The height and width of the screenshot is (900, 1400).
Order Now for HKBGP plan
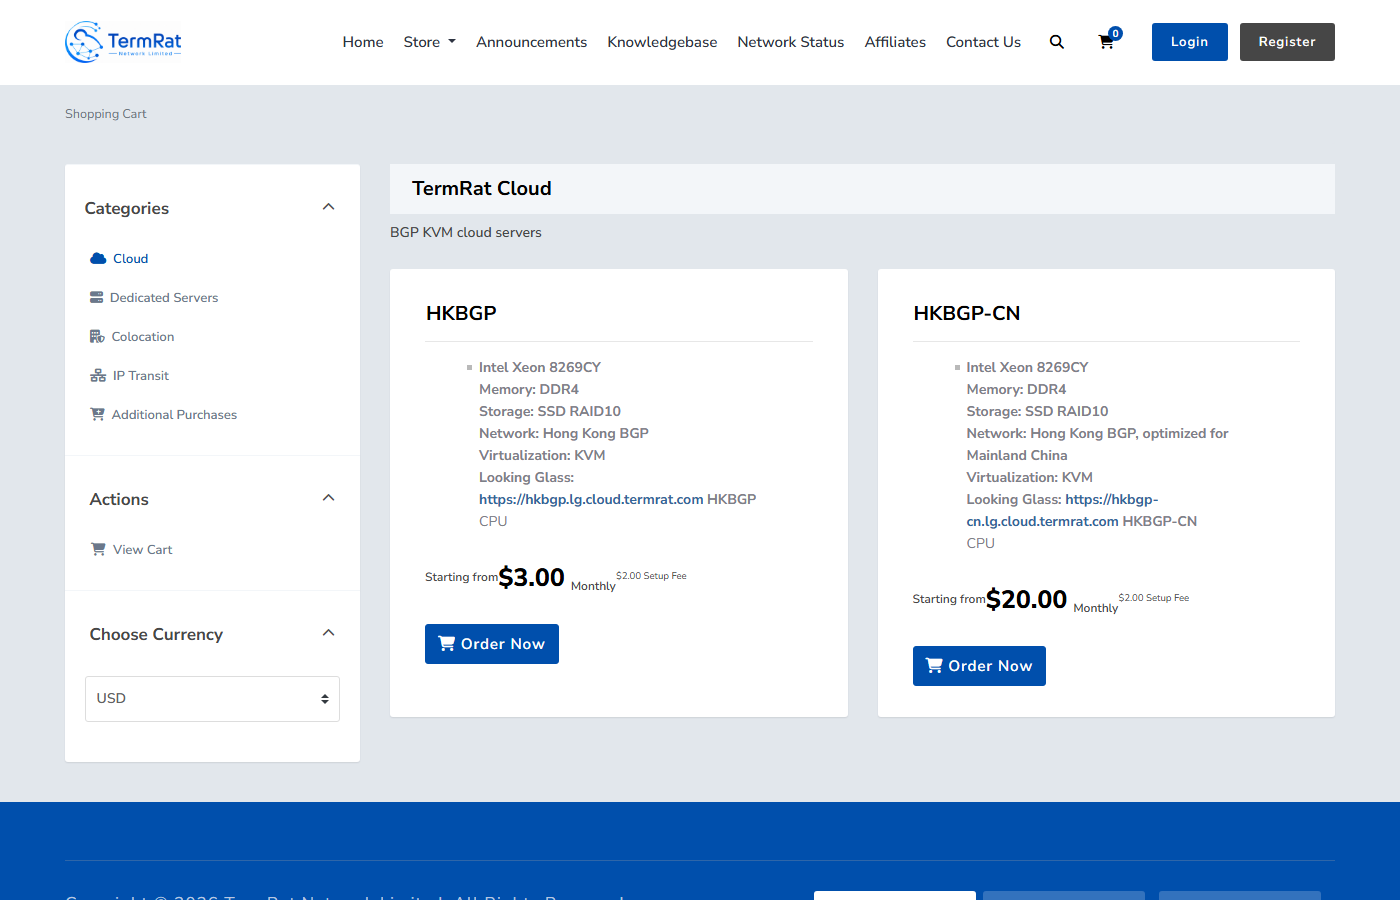tap(492, 644)
